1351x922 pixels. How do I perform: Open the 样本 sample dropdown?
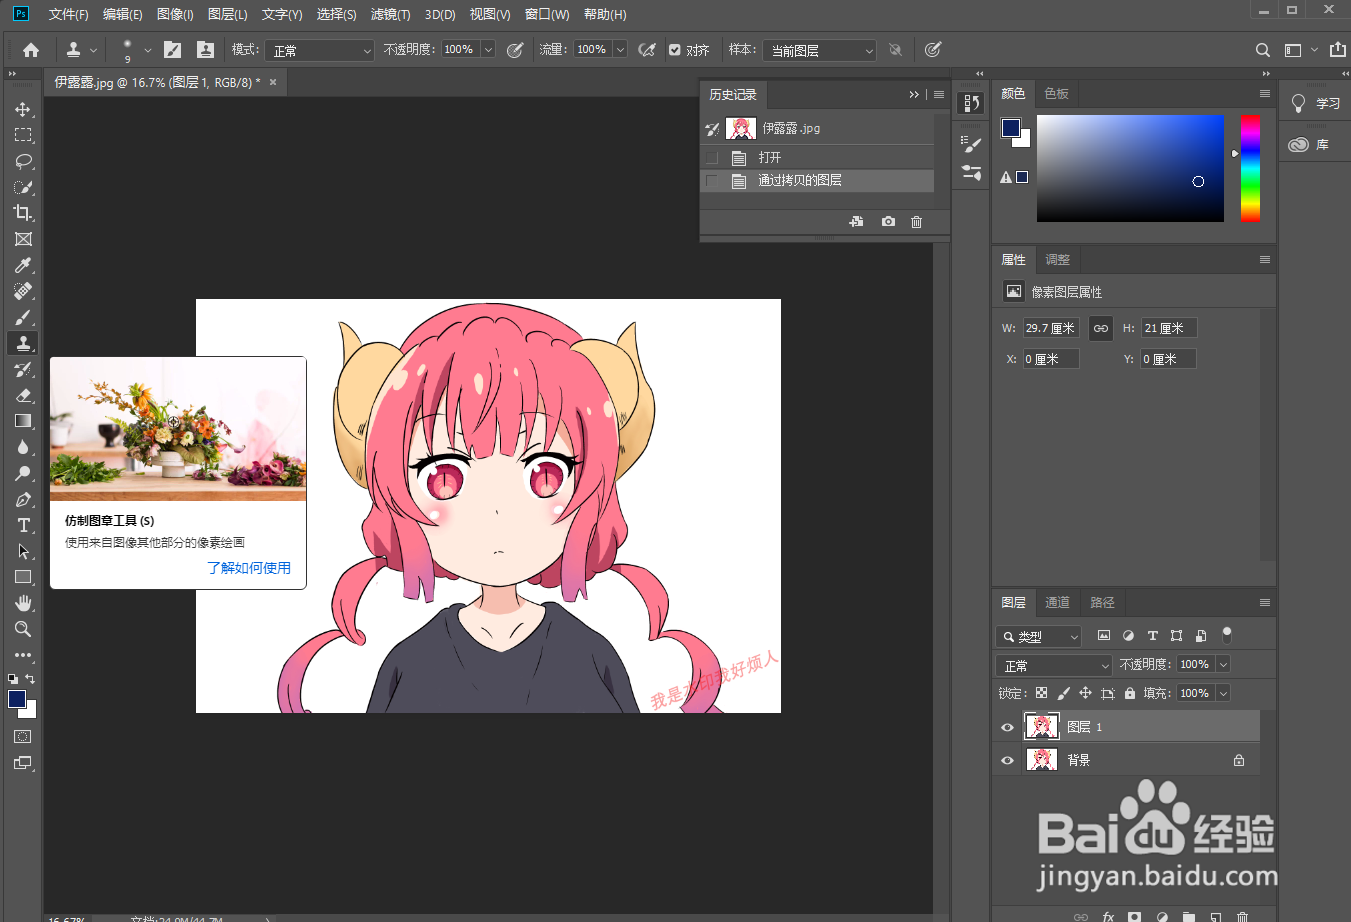820,50
